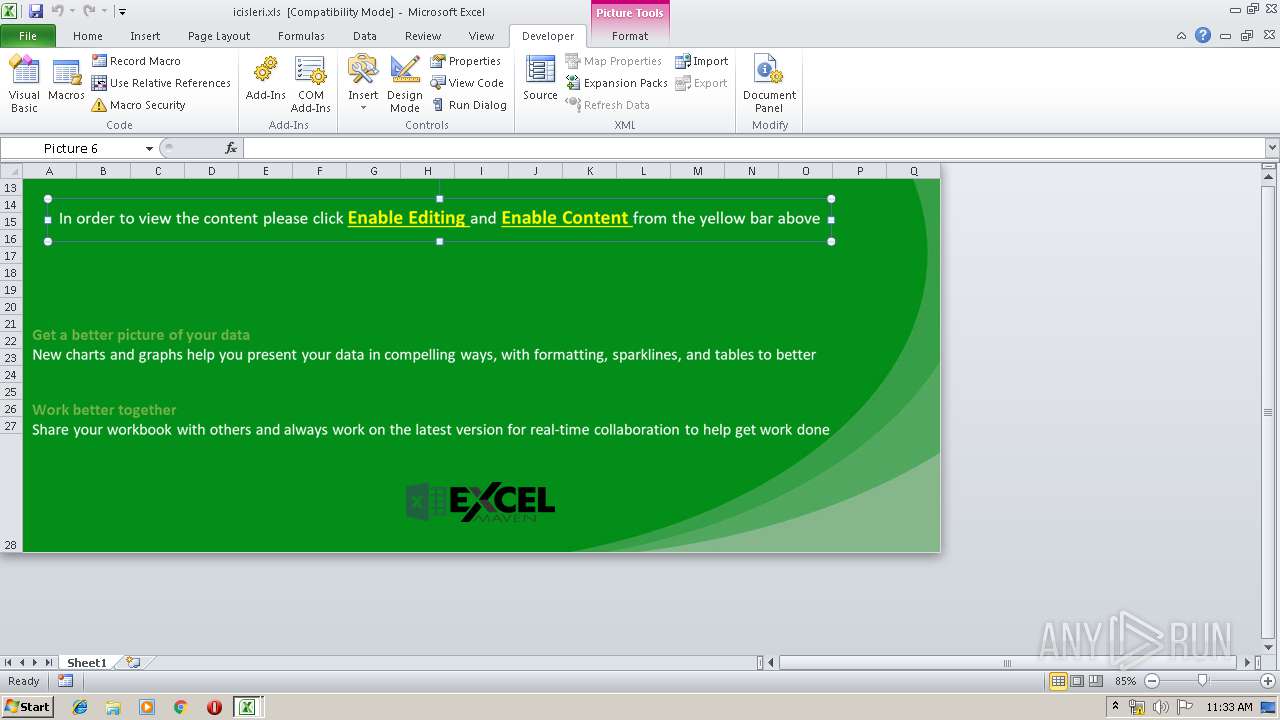1280x720 pixels.
Task: Switch to the Home tab
Action: tap(88, 36)
